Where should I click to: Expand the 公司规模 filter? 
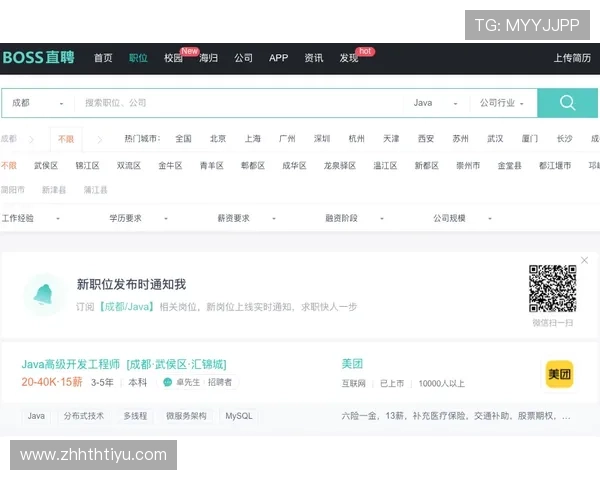point(462,218)
